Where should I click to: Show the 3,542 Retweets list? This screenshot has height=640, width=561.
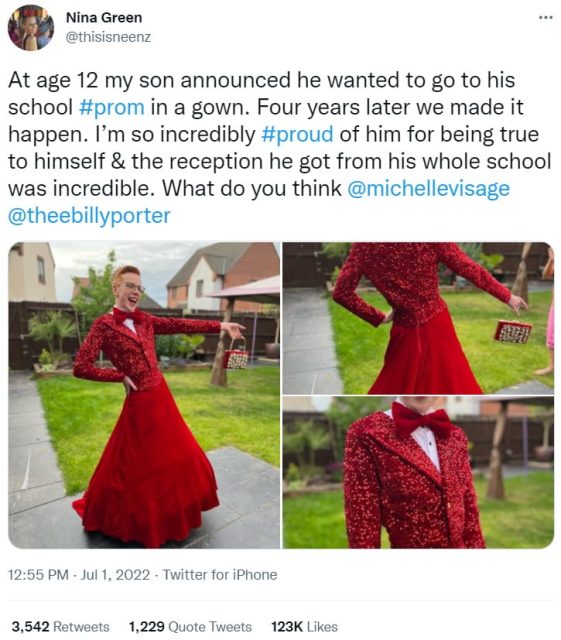click(60, 627)
